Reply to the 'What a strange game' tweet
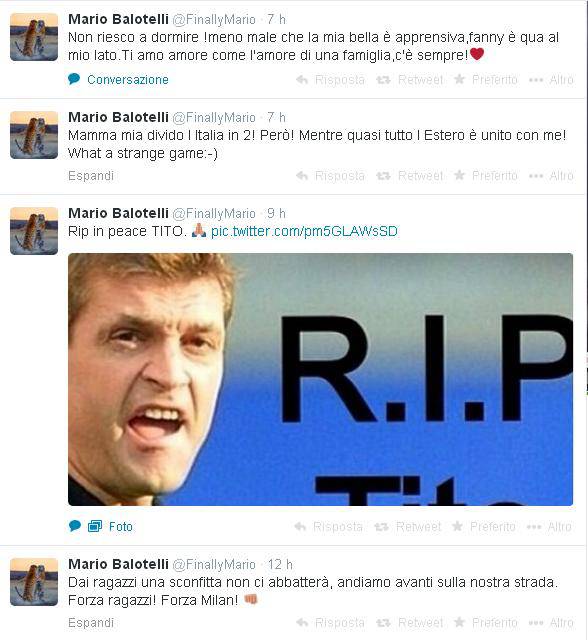 (x=331, y=176)
